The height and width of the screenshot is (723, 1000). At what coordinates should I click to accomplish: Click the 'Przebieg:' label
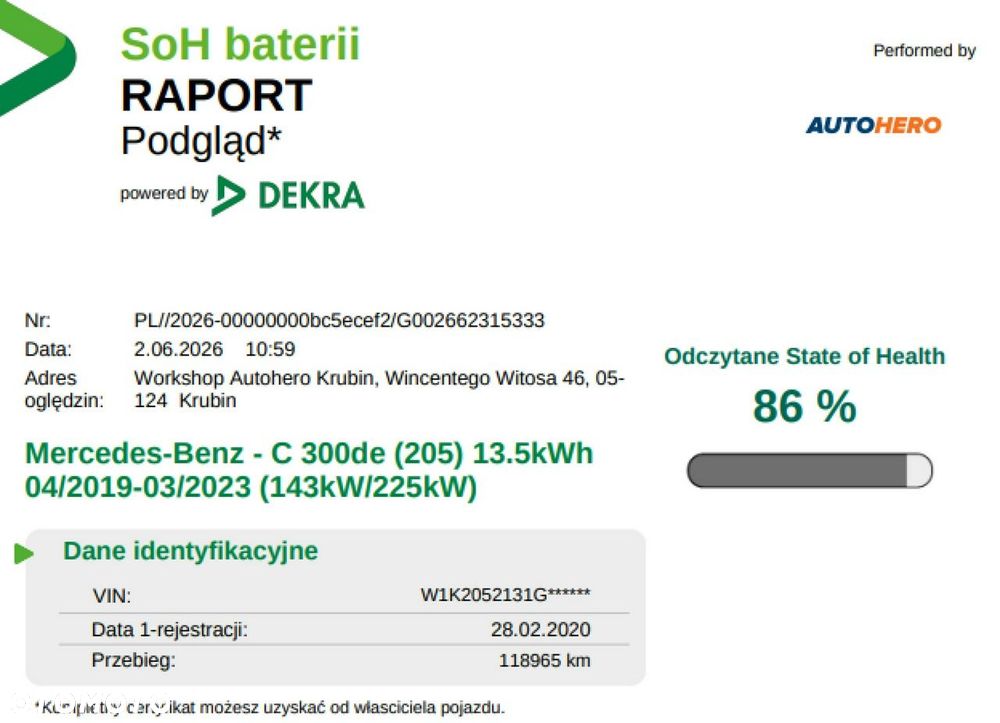[133, 660]
